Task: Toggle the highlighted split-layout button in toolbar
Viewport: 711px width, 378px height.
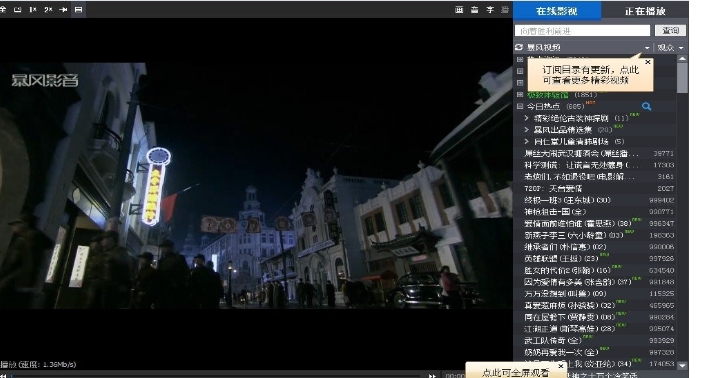Action: point(78,10)
